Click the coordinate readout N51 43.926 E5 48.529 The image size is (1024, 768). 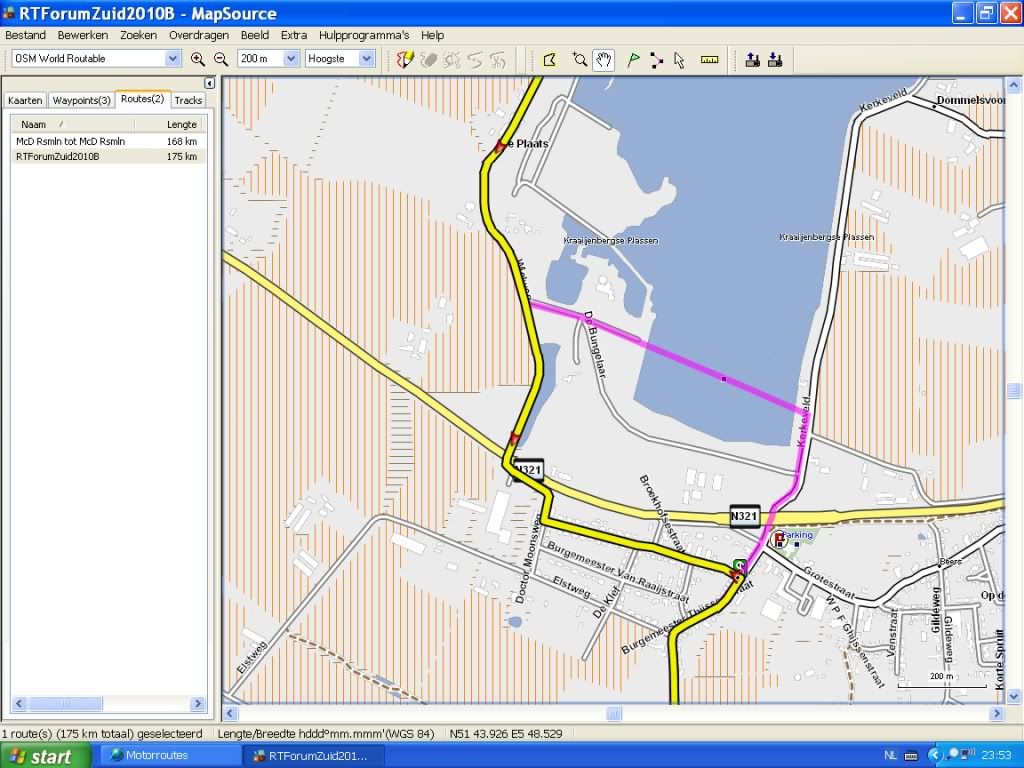(505, 734)
